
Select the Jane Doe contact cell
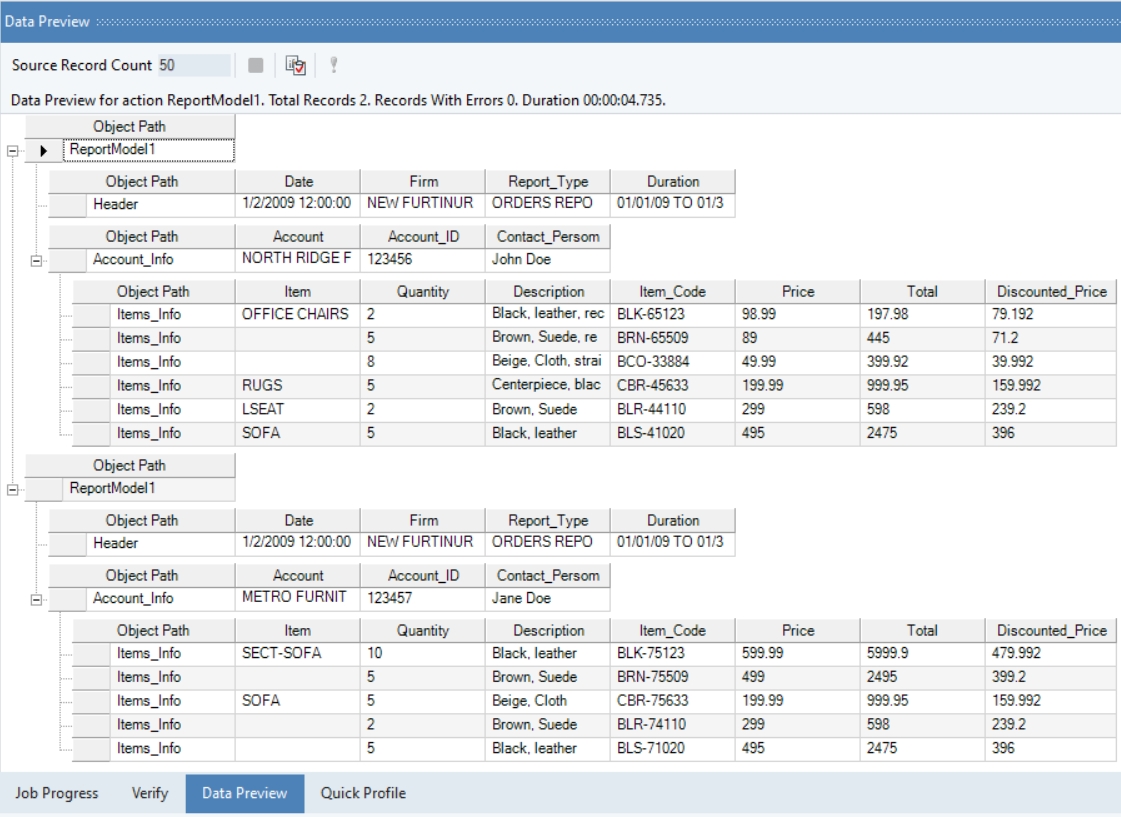pyautogui.click(x=547, y=599)
